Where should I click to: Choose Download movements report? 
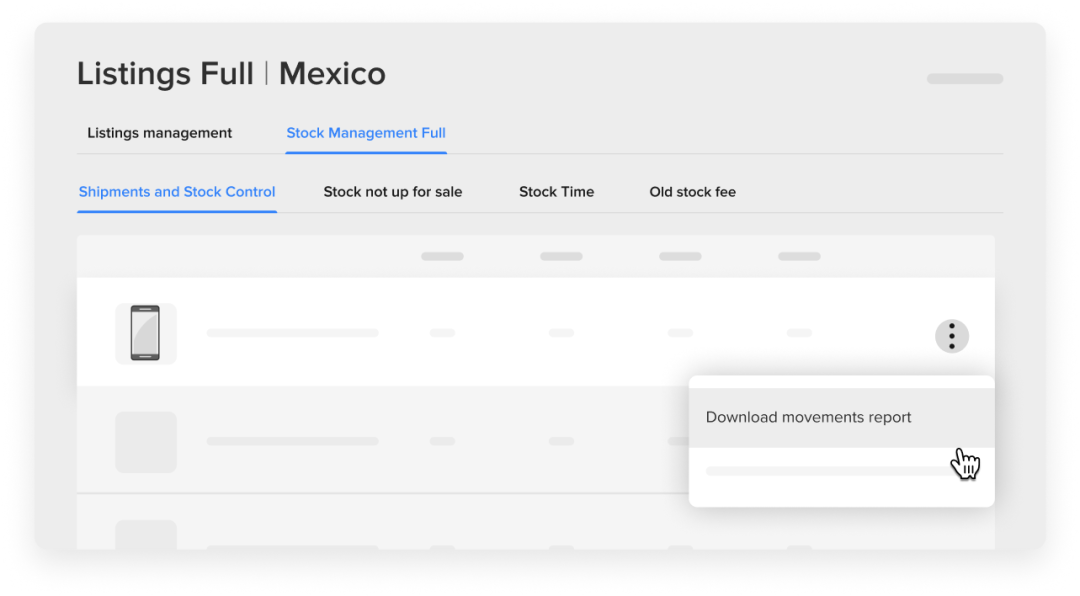click(841, 418)
